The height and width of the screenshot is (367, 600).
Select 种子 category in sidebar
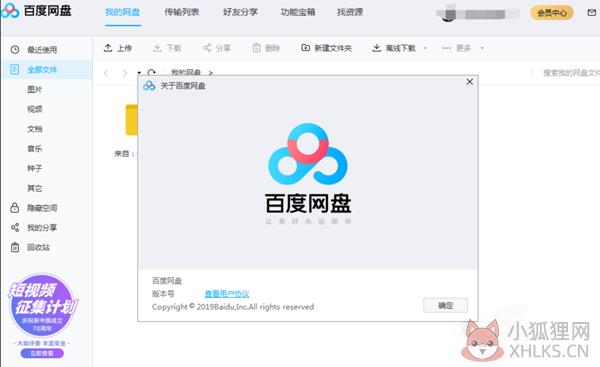[x=34, y=168]
